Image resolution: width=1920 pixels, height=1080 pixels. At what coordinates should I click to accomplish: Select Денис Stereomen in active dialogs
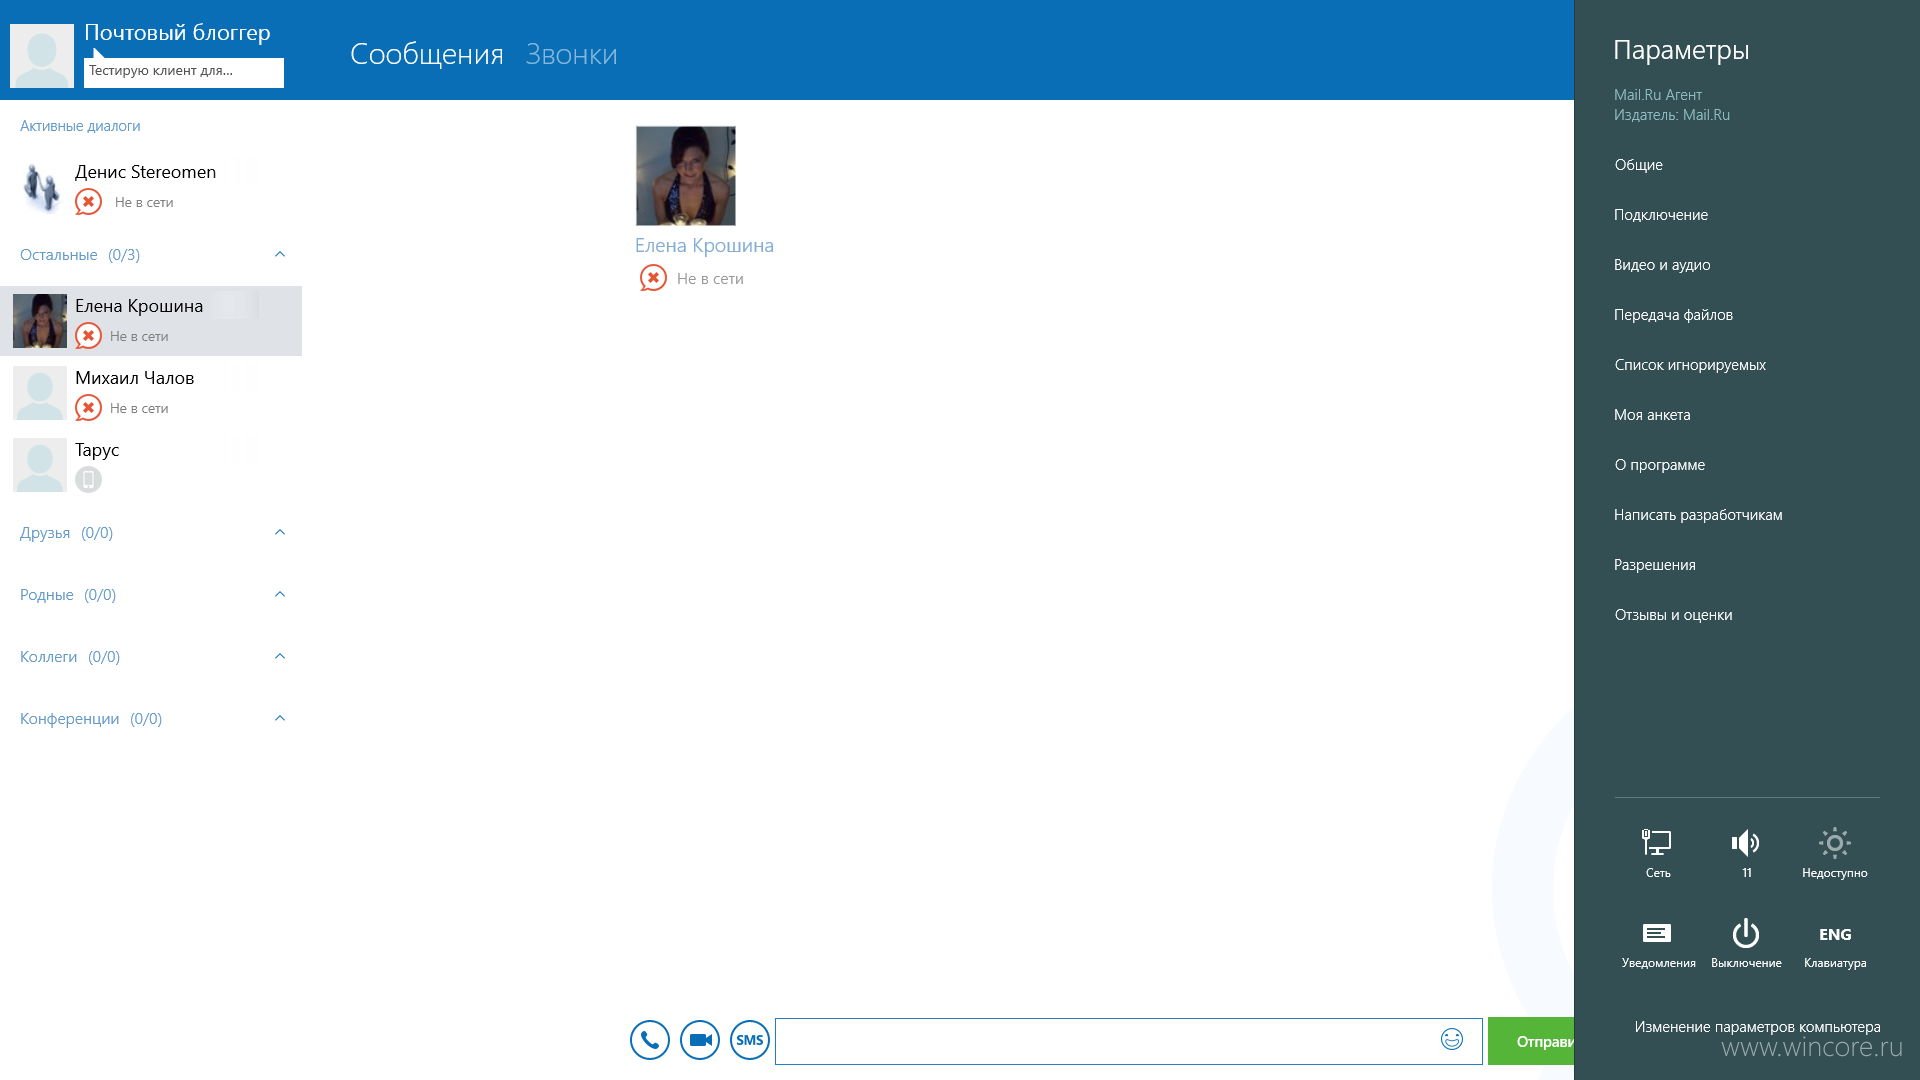(x=151, y=187)
